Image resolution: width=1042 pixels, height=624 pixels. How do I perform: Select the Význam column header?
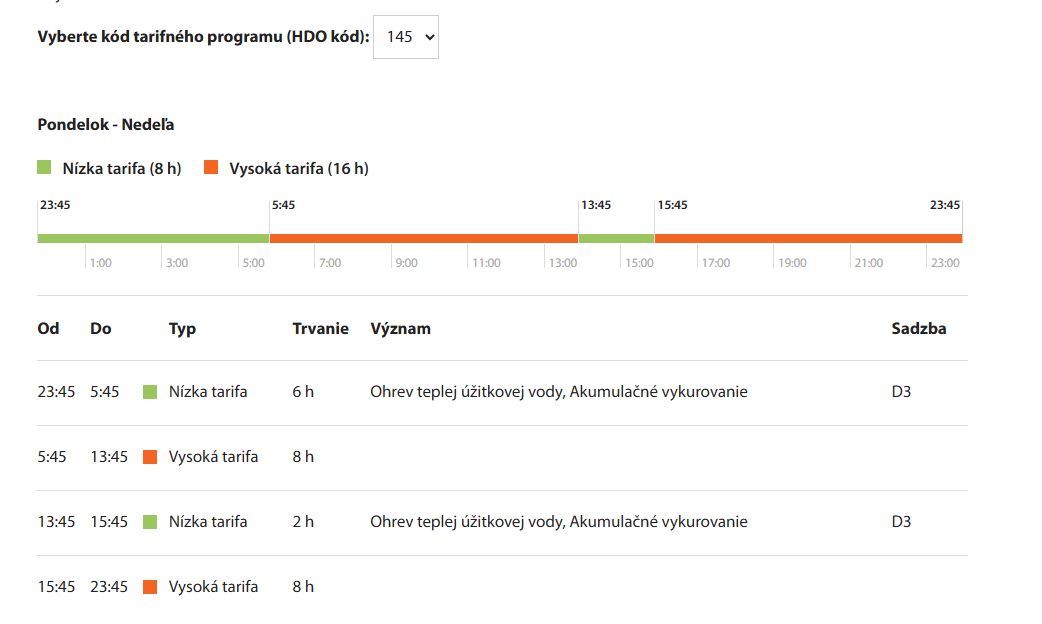[x=400, y=328]
